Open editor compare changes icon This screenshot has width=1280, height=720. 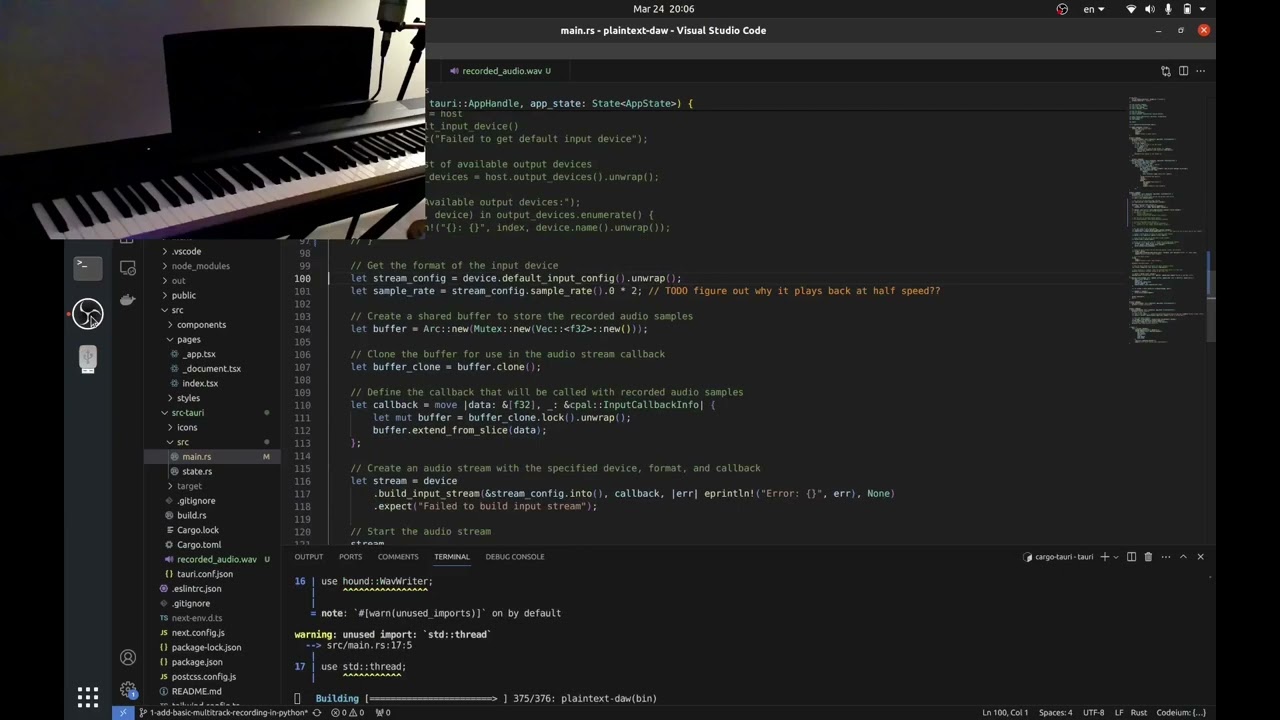[x=1166, y=71]
